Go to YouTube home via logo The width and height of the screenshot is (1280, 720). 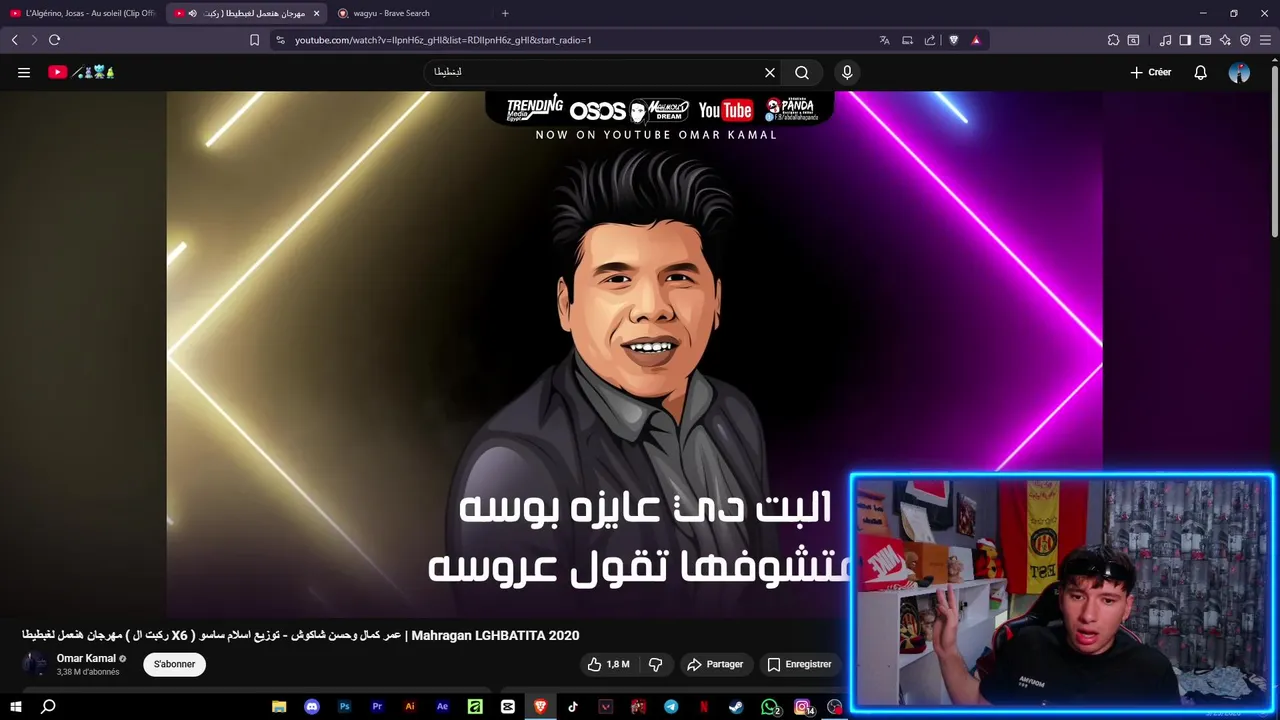pyautogui.click(x=81, y=72)
